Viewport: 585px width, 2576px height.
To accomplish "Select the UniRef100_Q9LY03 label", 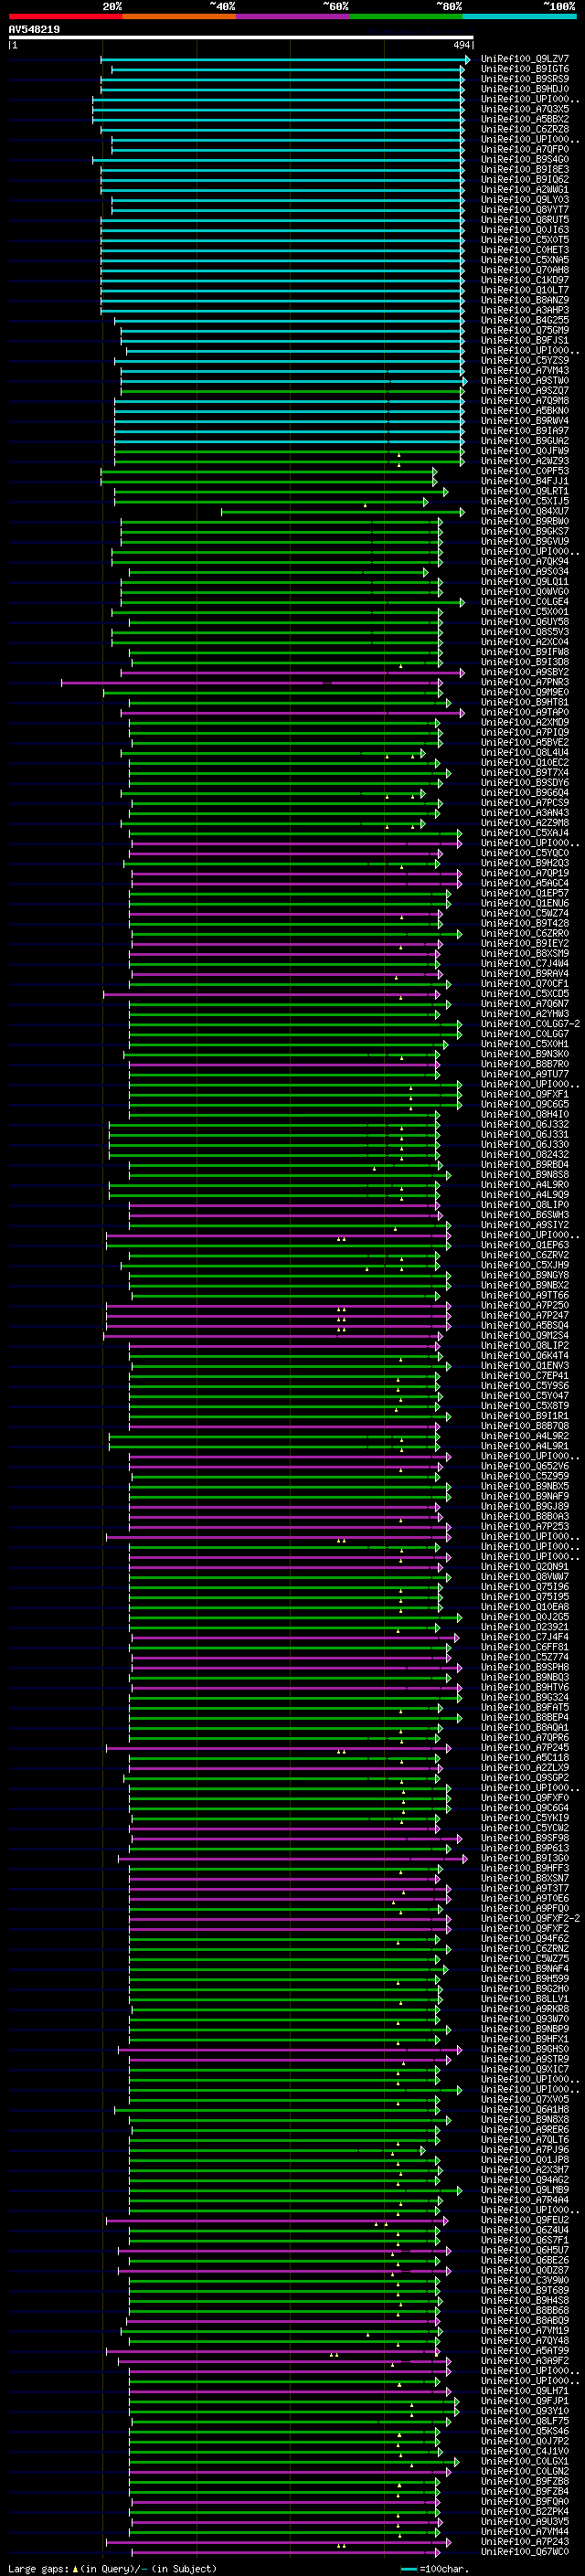I will coord(525,200).
